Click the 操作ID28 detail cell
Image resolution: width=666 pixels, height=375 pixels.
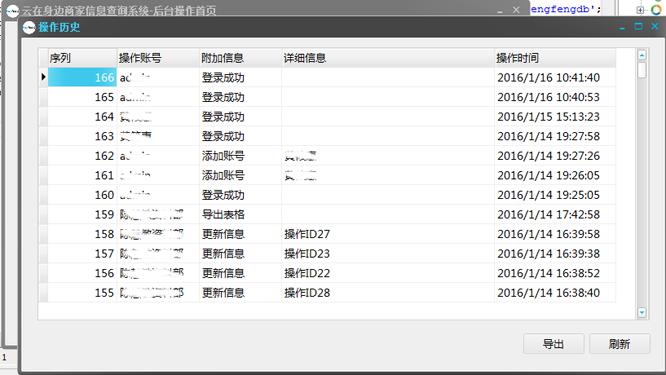(x=388, y=293)
